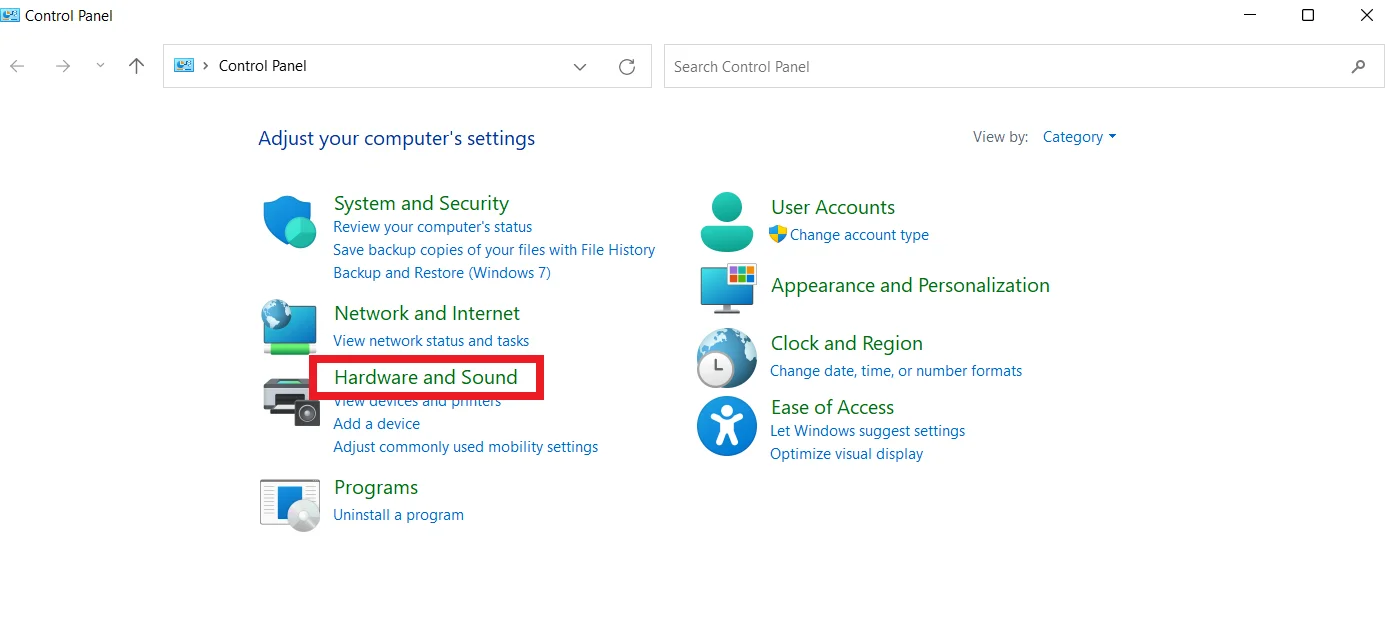Open the address bar history dropdown
Screen dimensions: 1393x627
tap(579, 66)
